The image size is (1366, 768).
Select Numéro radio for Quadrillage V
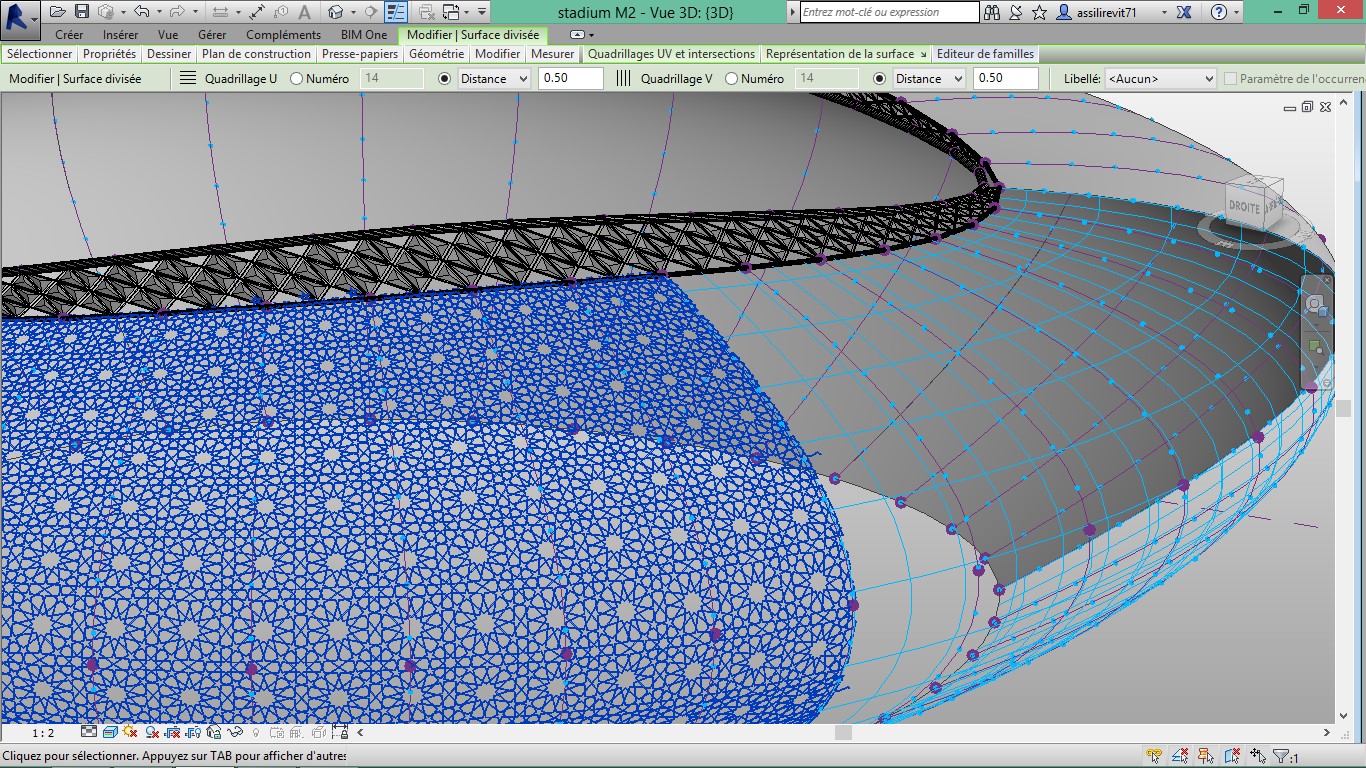pos(732,78)
